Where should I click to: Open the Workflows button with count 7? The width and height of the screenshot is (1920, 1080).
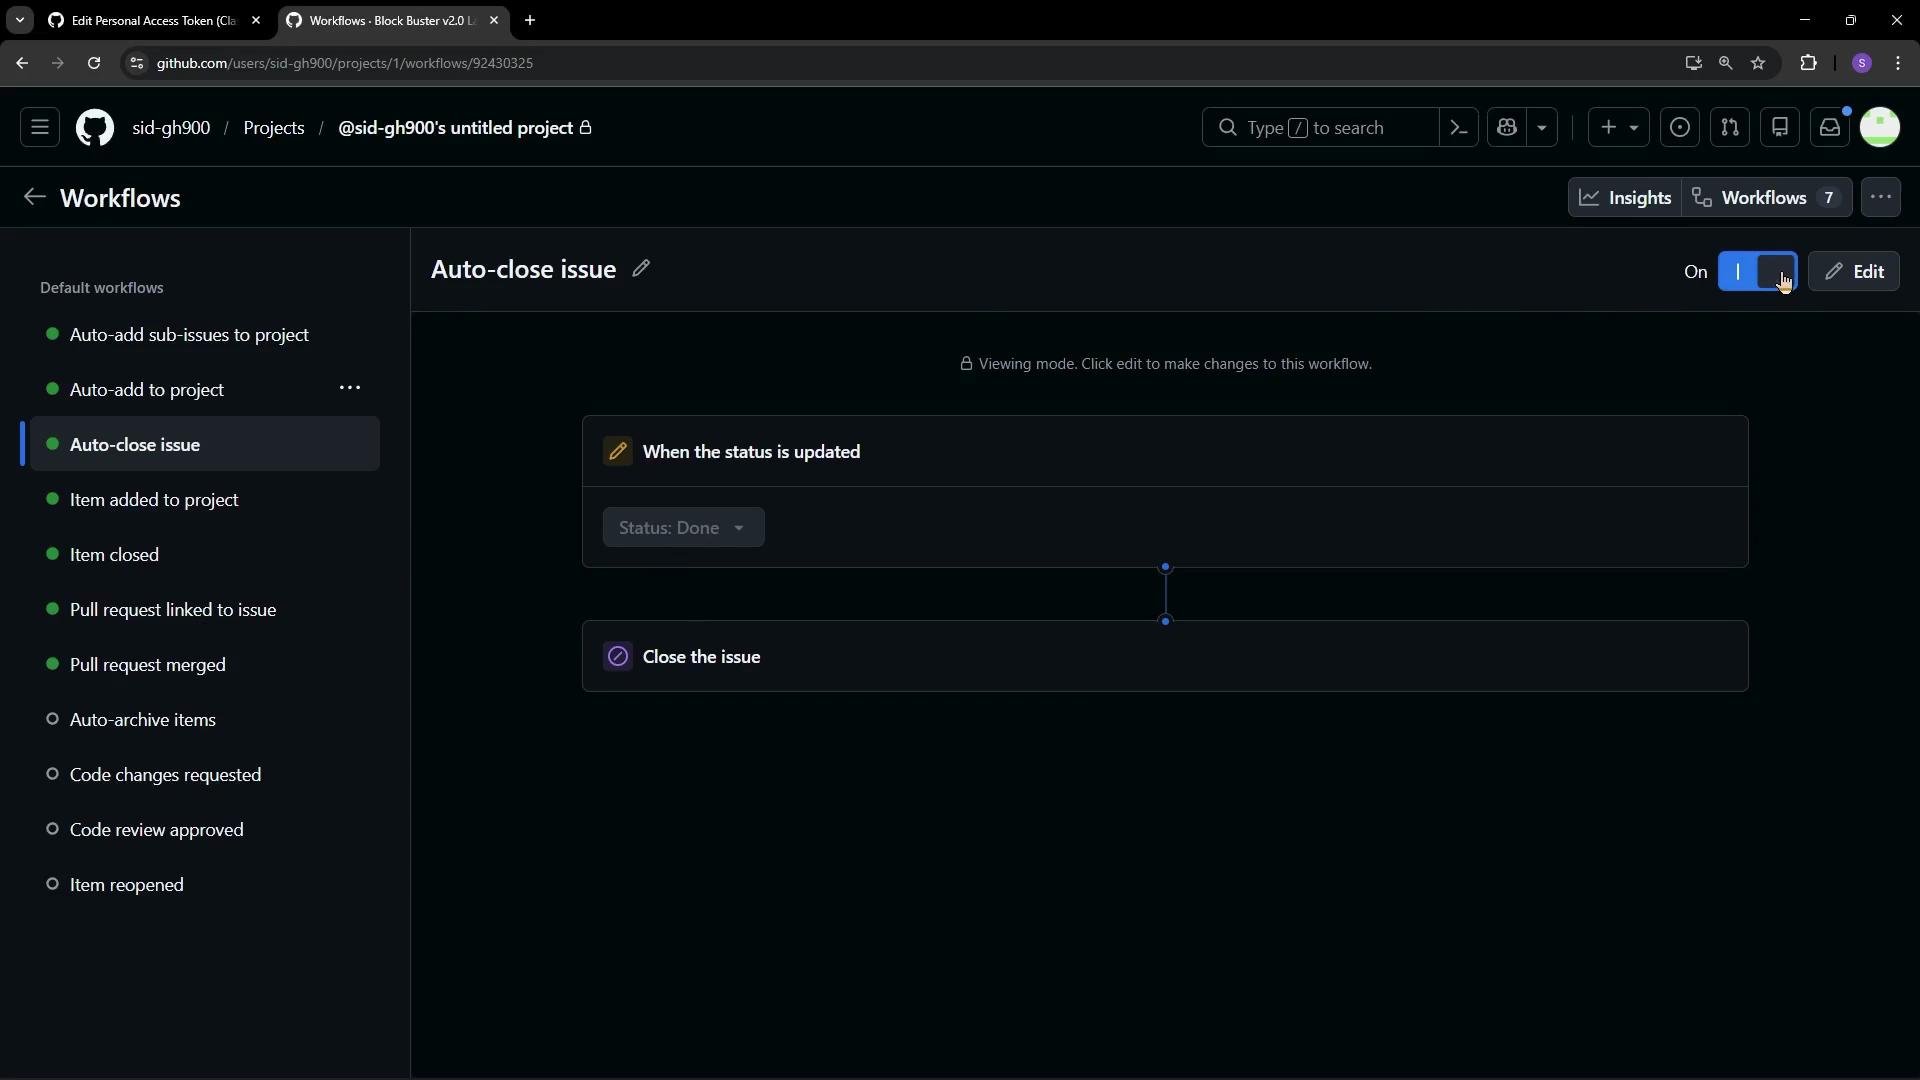pos(1767,198)
